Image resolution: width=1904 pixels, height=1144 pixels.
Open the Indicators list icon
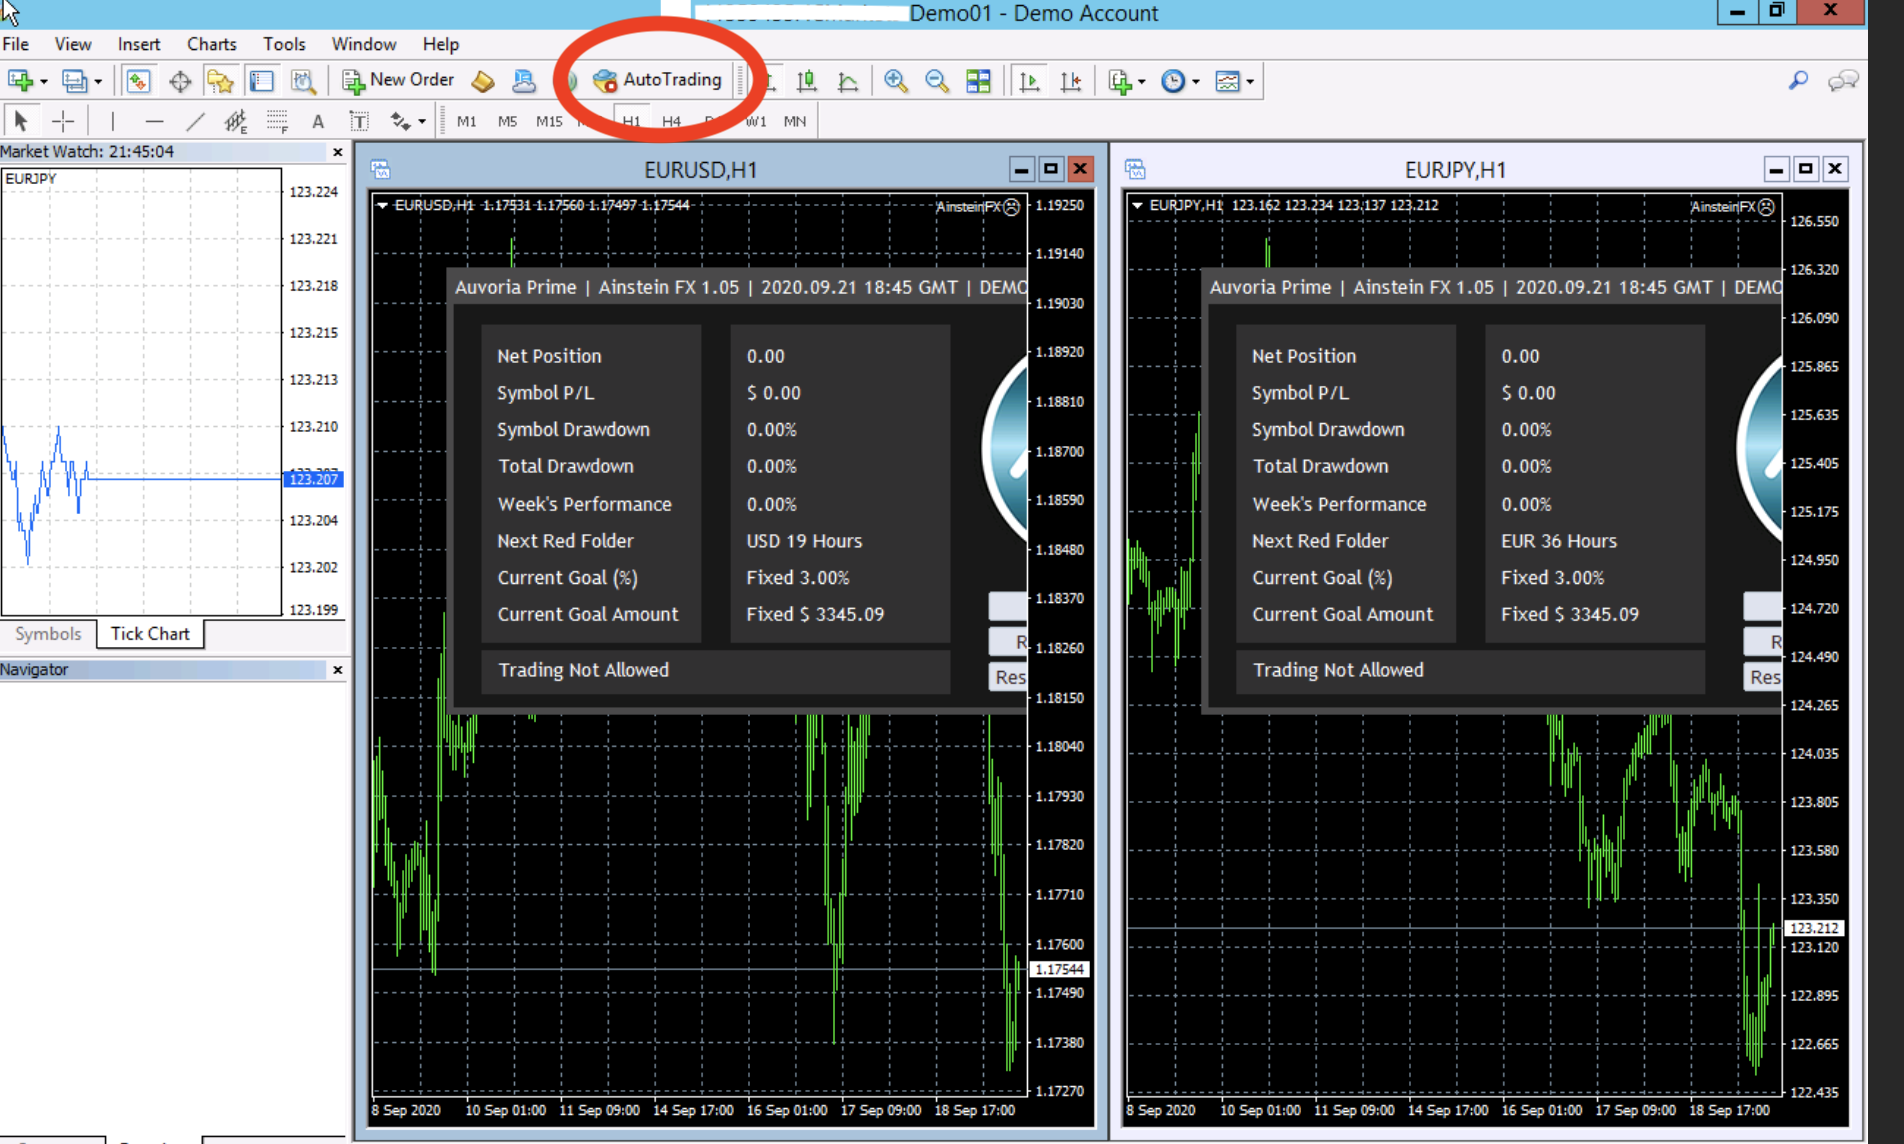point(1120,81)
